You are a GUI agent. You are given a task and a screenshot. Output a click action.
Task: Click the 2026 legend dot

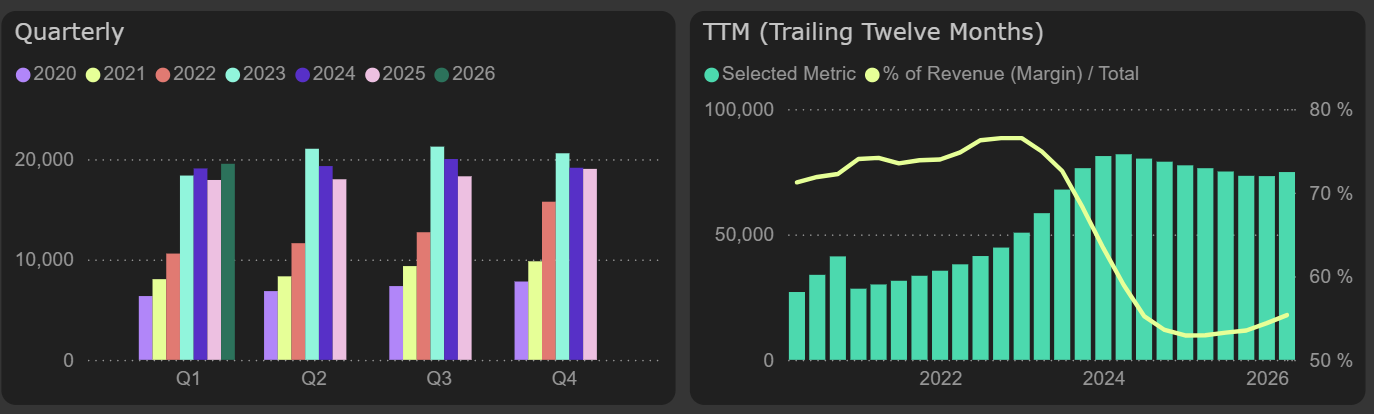(443, 74)
